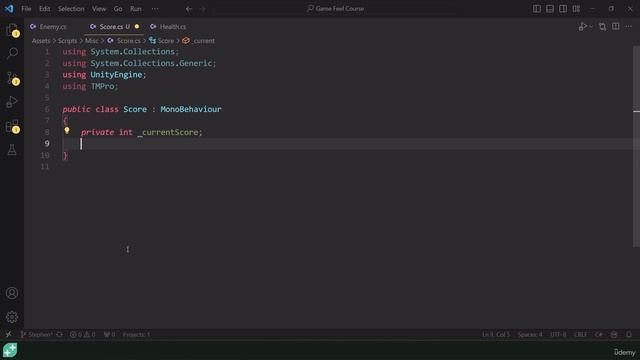Open notifications bell in status bar
This screenshot has height=360, width=640.
pos(629,334)
